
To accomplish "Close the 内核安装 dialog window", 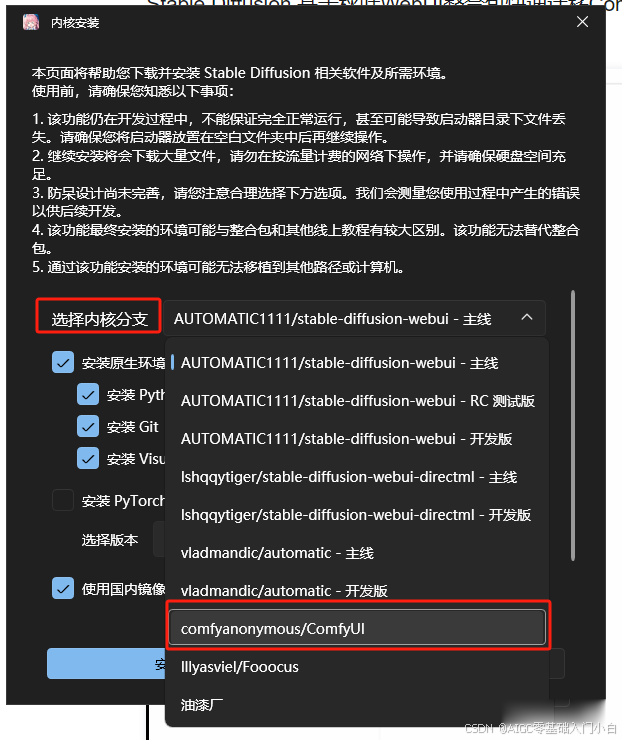I will 582,22.
